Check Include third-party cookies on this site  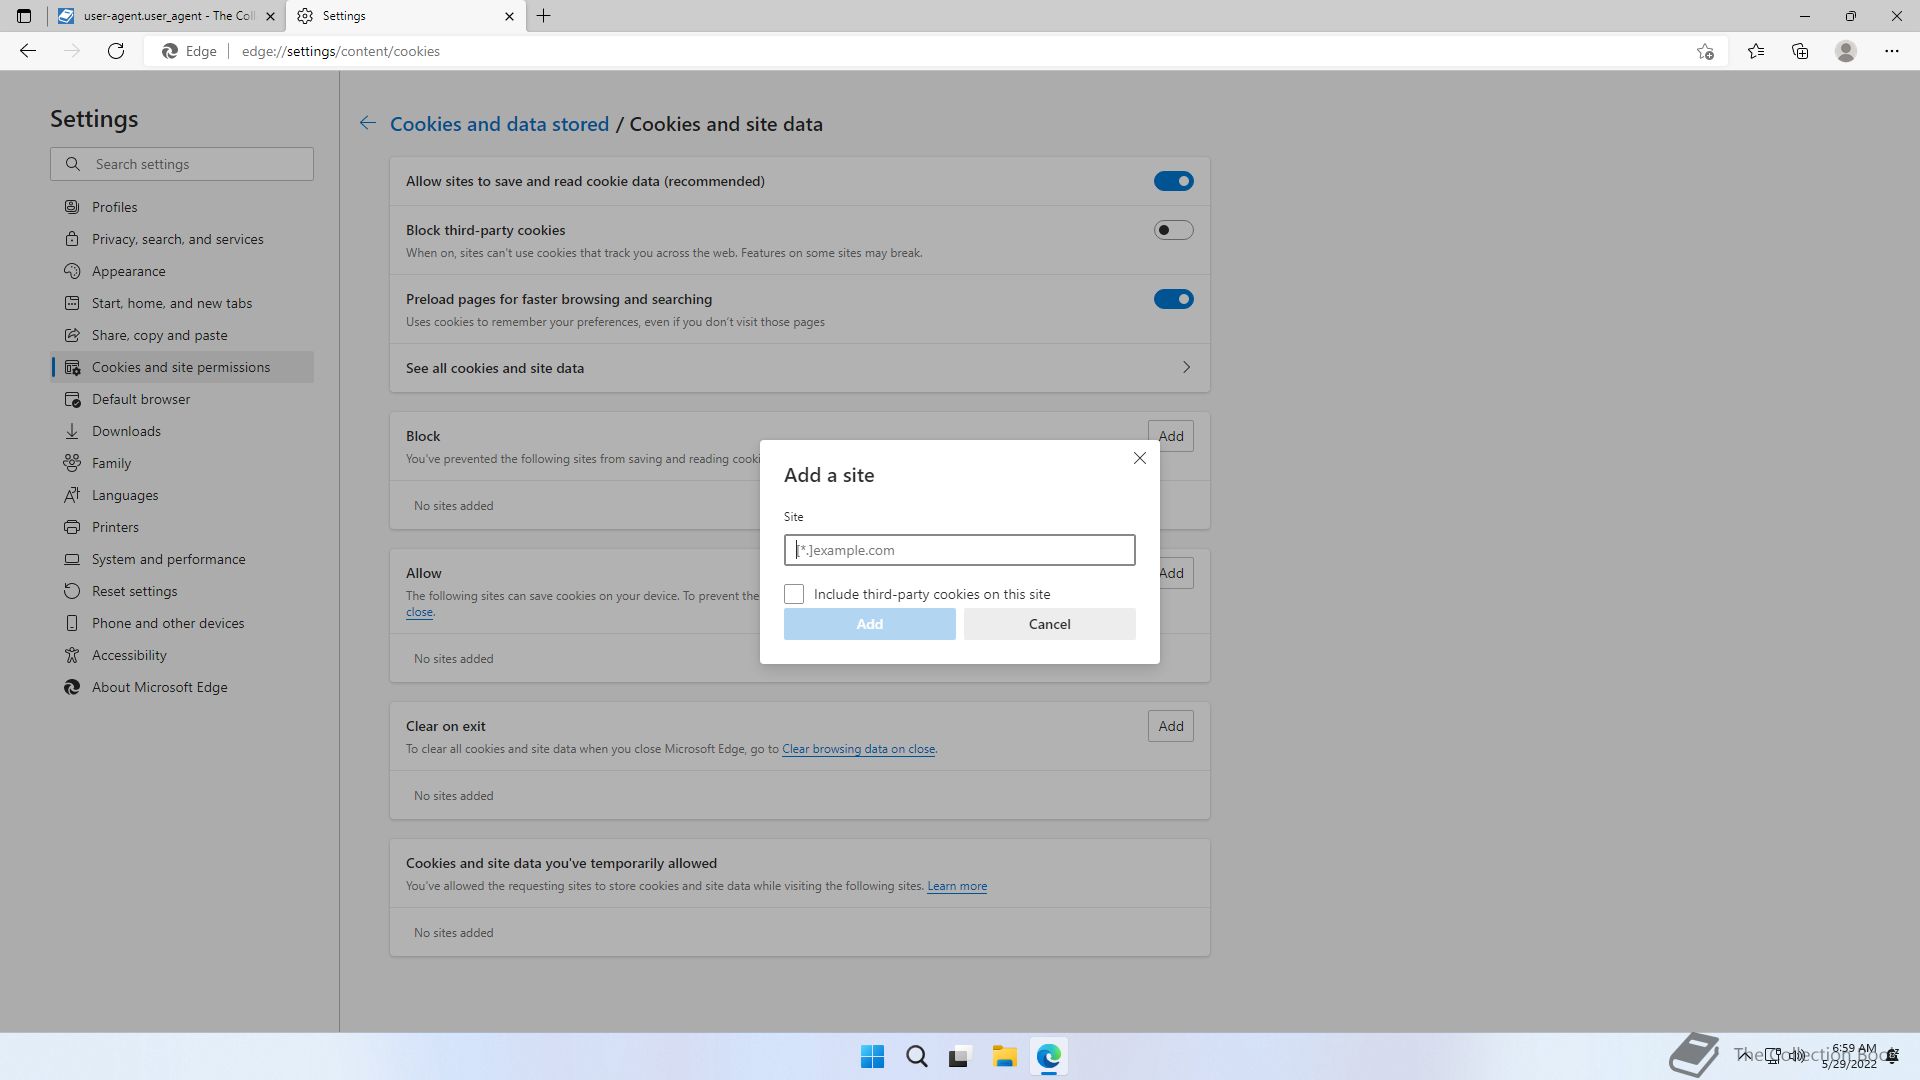pyautogui.click(x=794, y=594)
